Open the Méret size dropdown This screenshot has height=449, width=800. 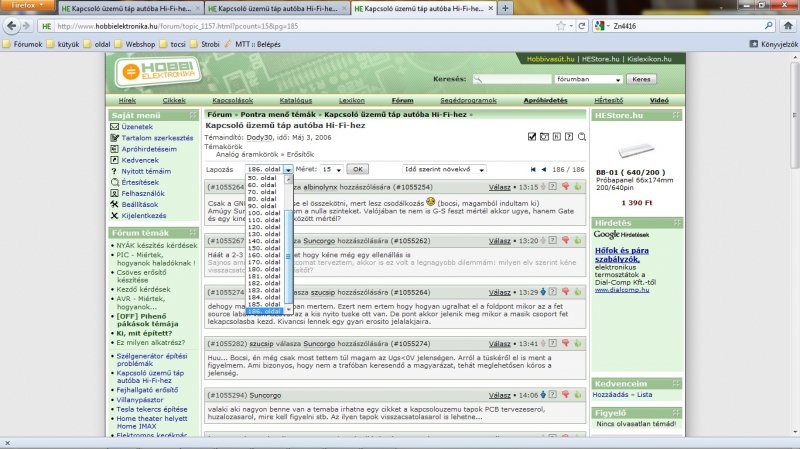[x=332, y=169]
